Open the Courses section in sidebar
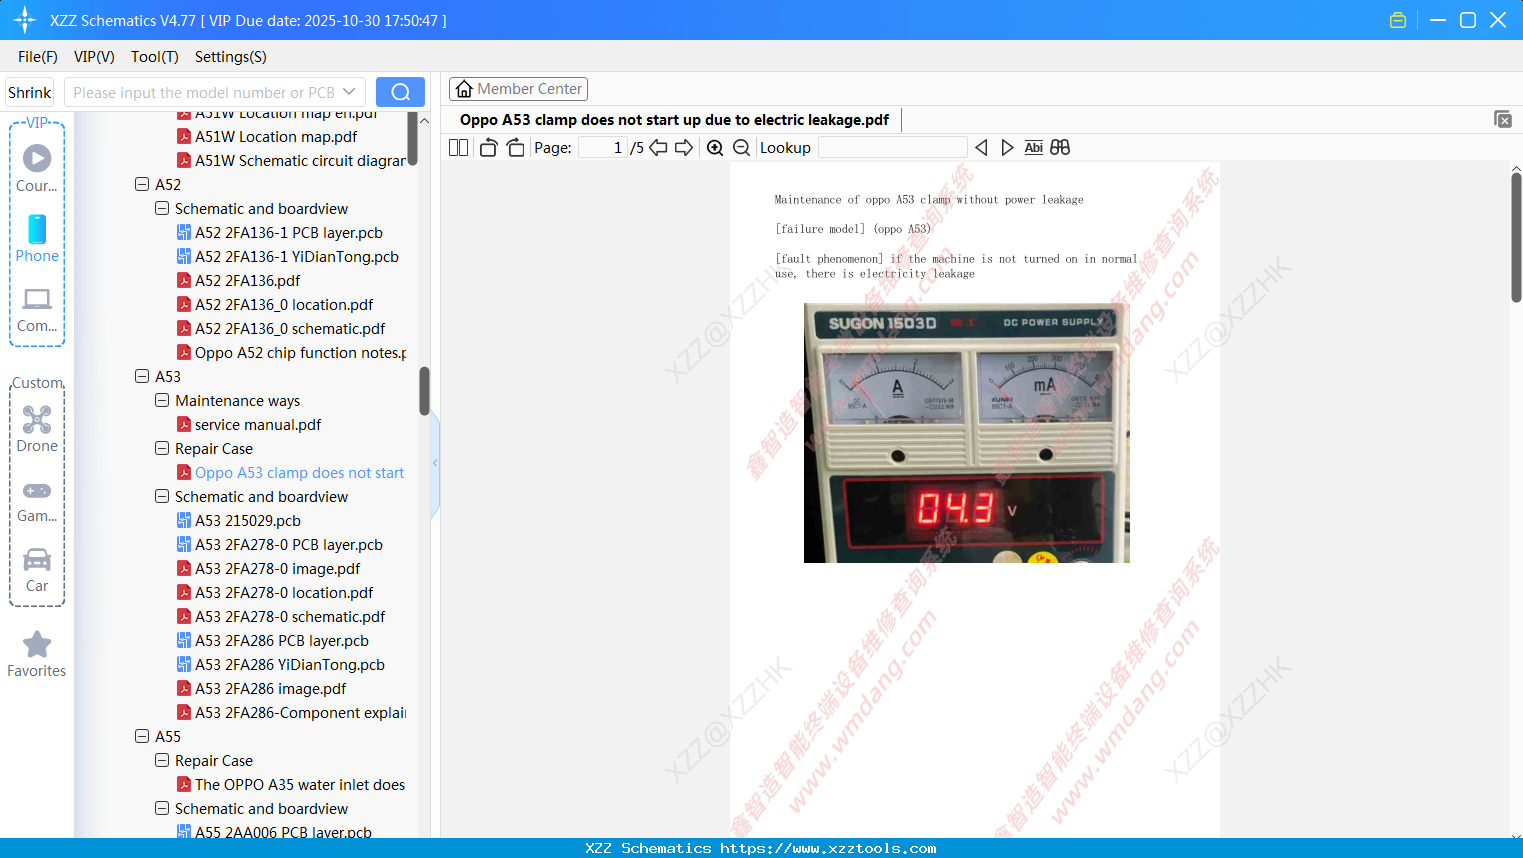 (37, 168)
